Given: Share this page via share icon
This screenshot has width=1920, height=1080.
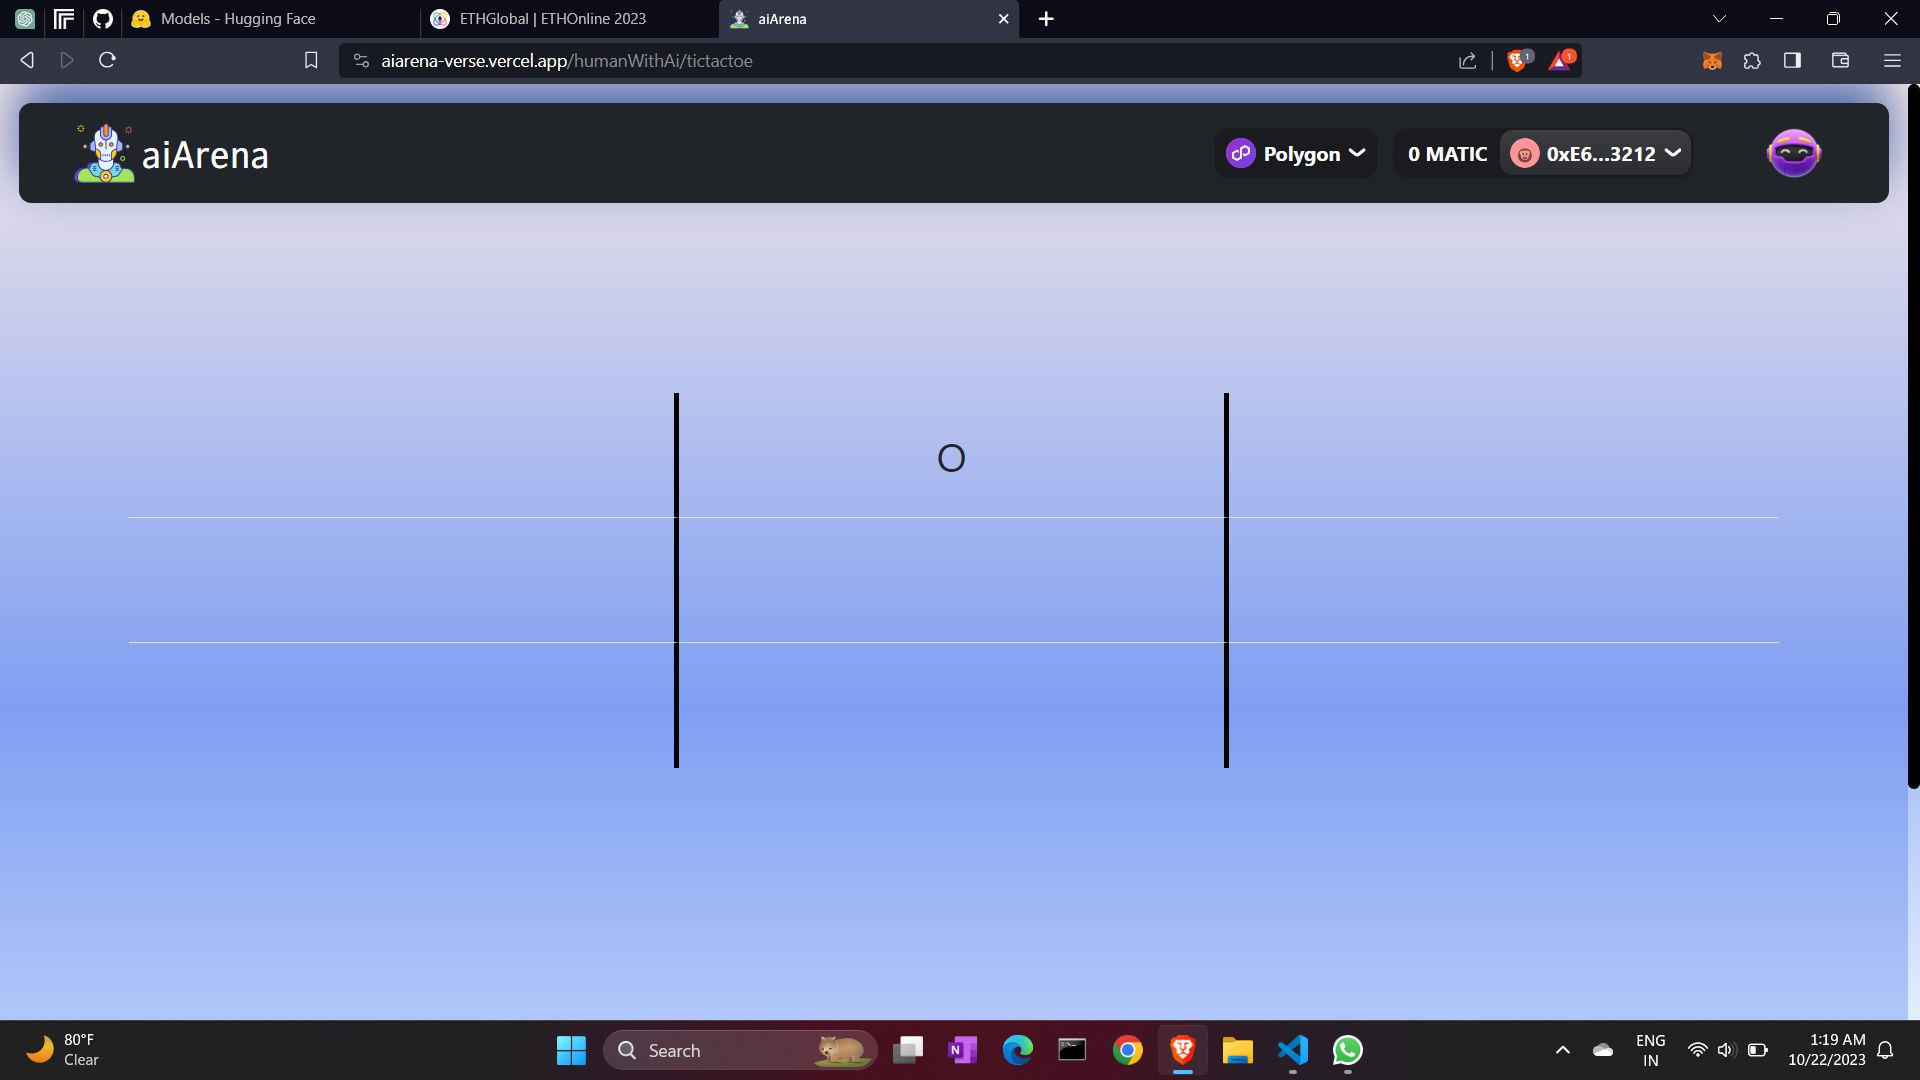Looking at the screenshot, I should [x=1467, y=61].
